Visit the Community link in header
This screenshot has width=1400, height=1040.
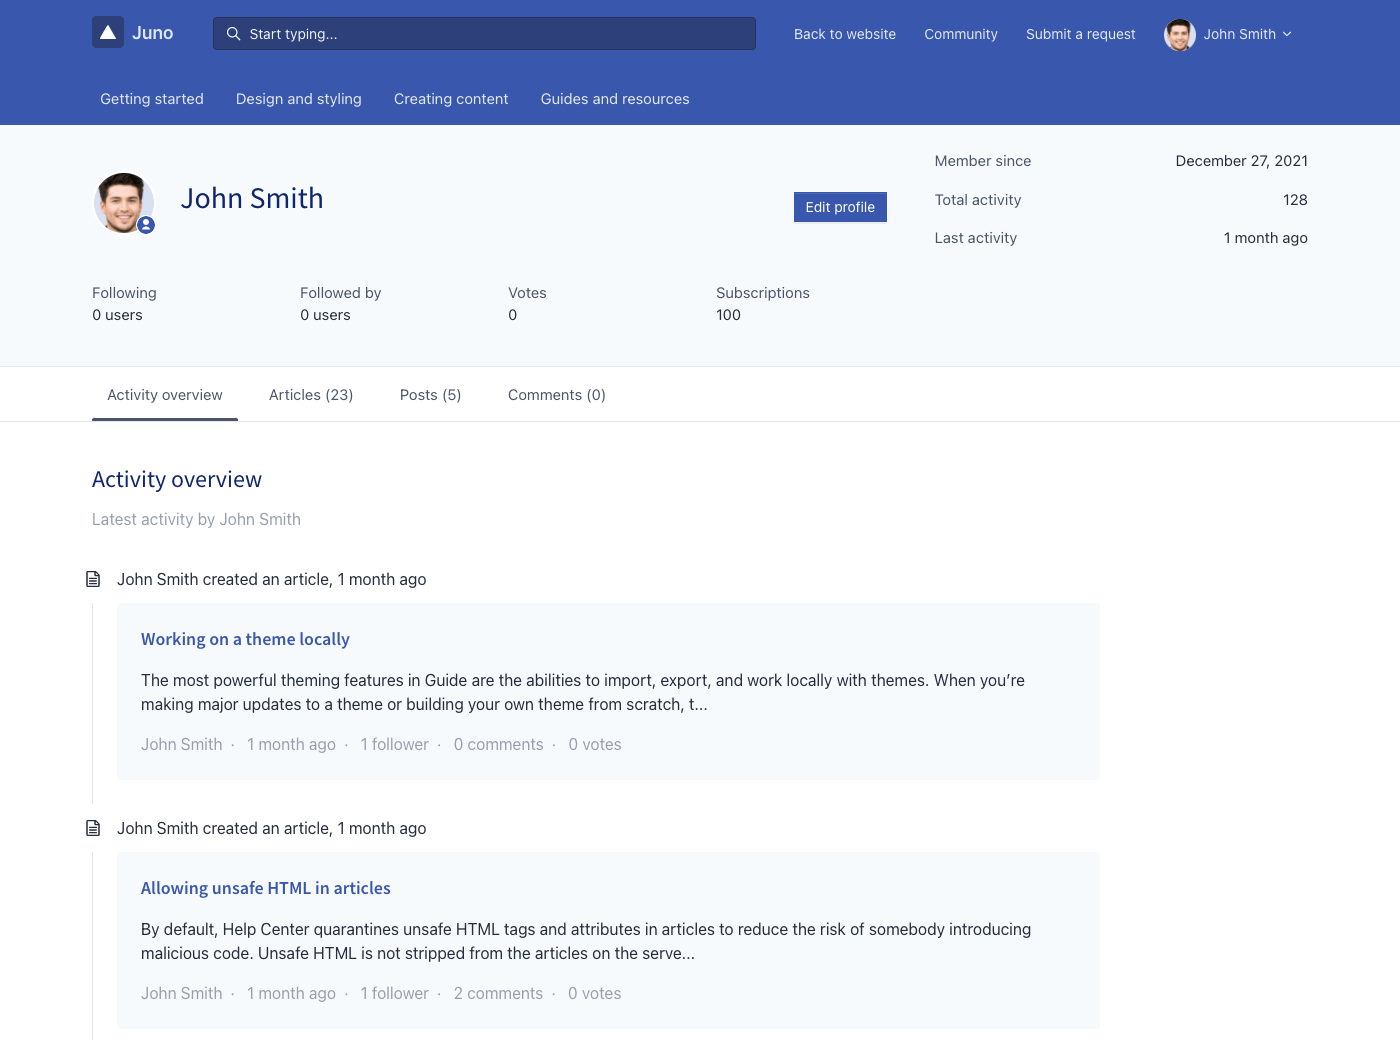[960, 34]
